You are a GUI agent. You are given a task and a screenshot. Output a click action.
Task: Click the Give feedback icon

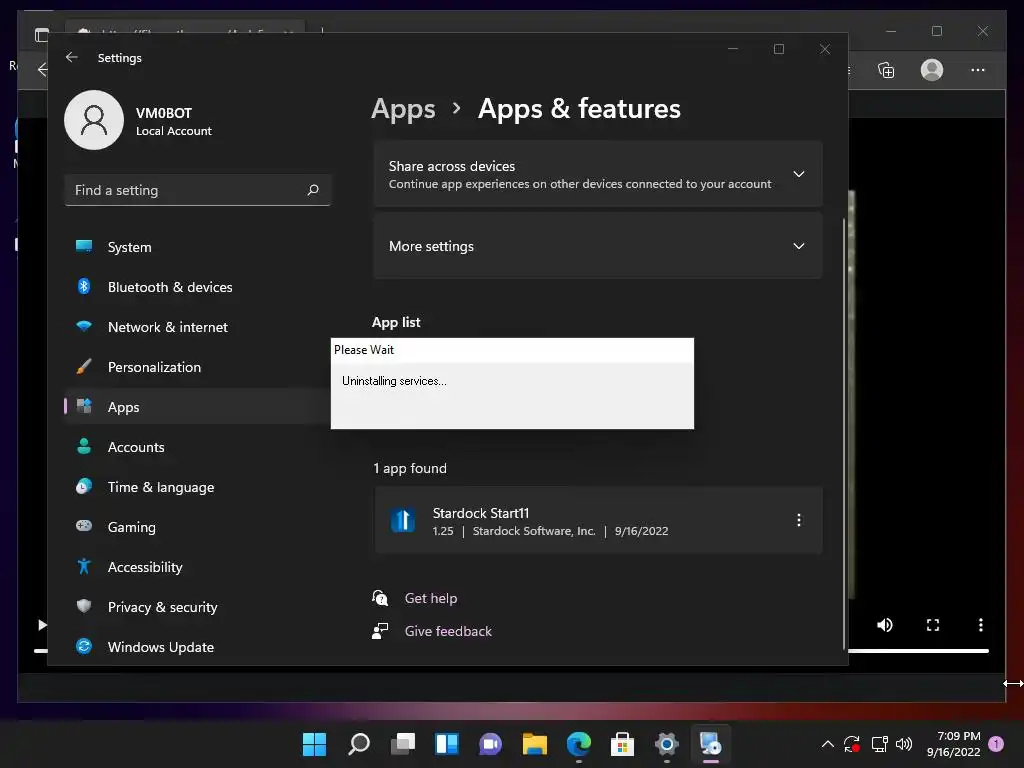point(380,631)
